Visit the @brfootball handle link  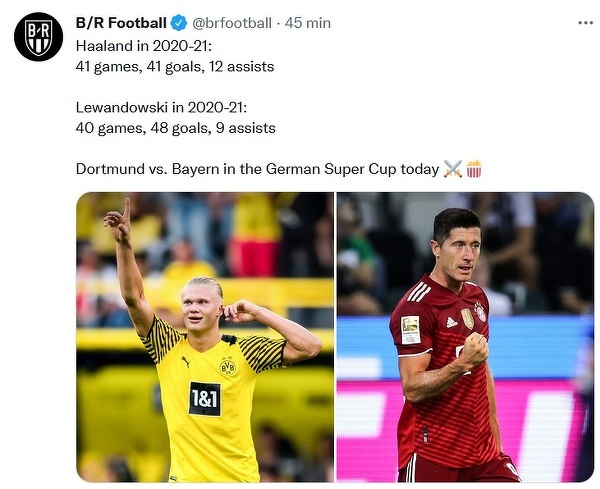(232, 23)
